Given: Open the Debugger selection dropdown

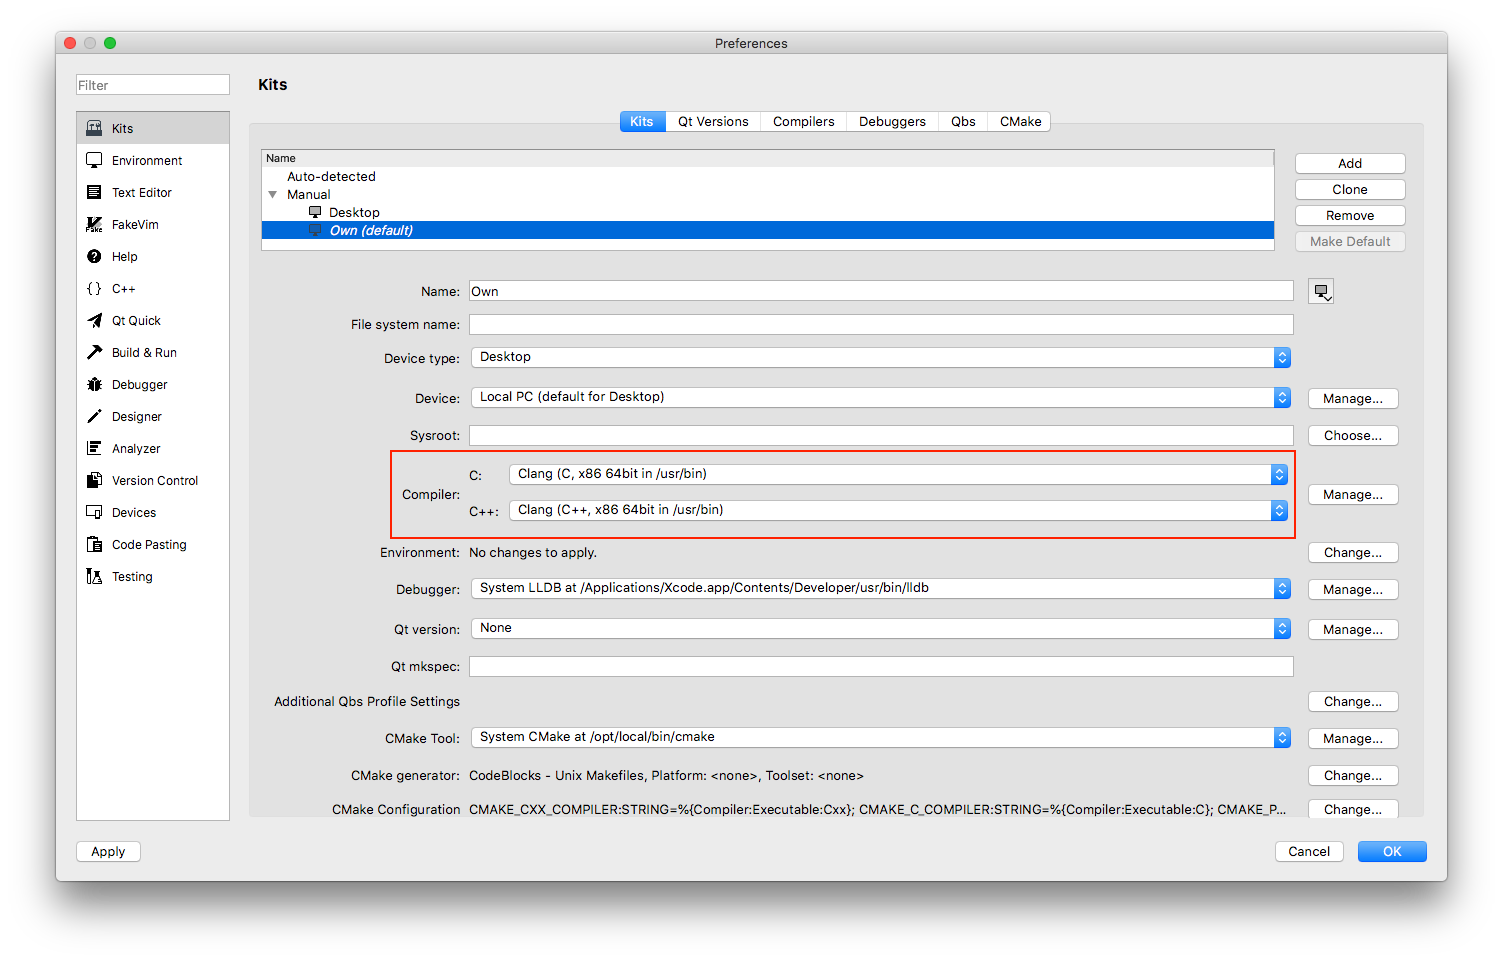Looking at the screenshot, I should click(x=880, y=588).
